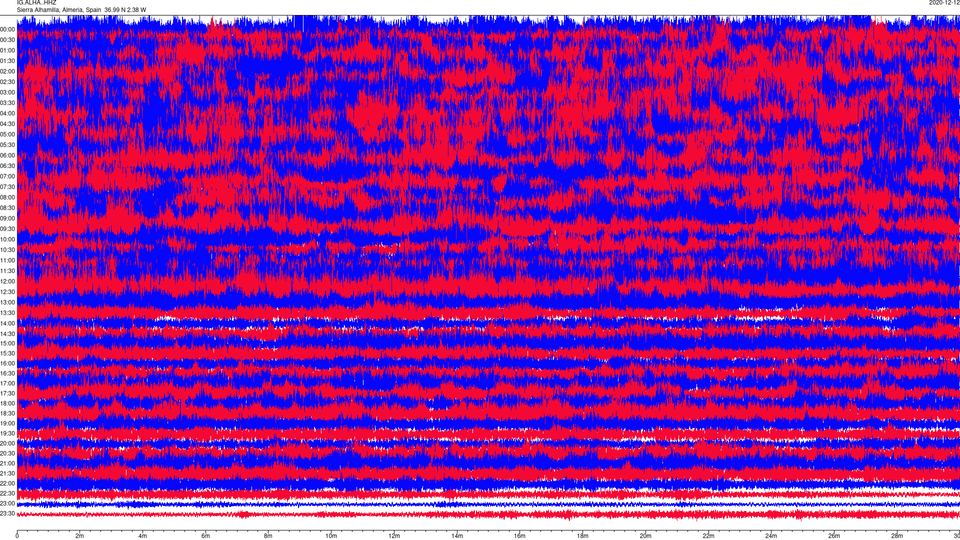Screen dimensions: 960x540
Task: Click the 6m axis tick label
Action: 206,536
